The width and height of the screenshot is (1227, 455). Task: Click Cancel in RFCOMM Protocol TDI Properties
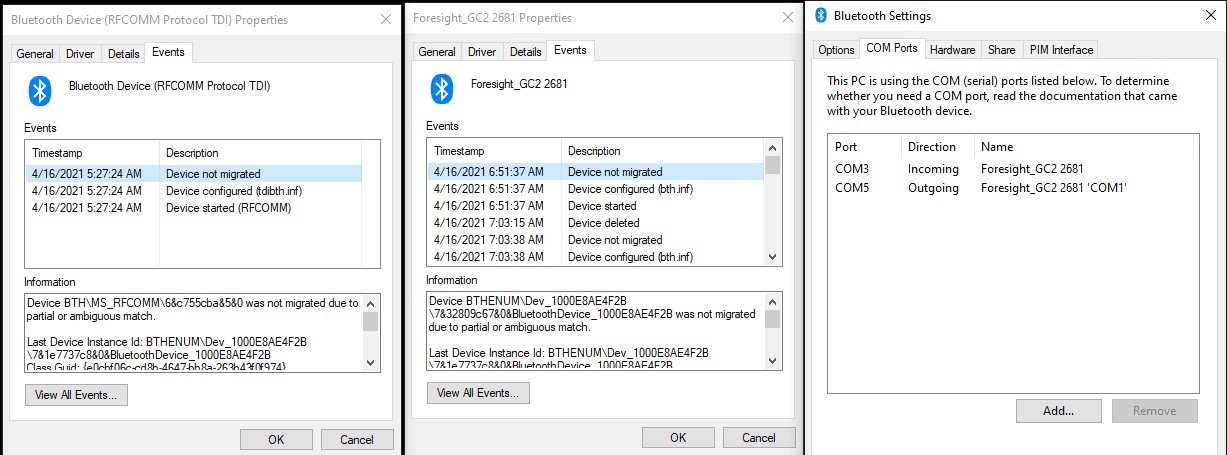coord(356,439)
